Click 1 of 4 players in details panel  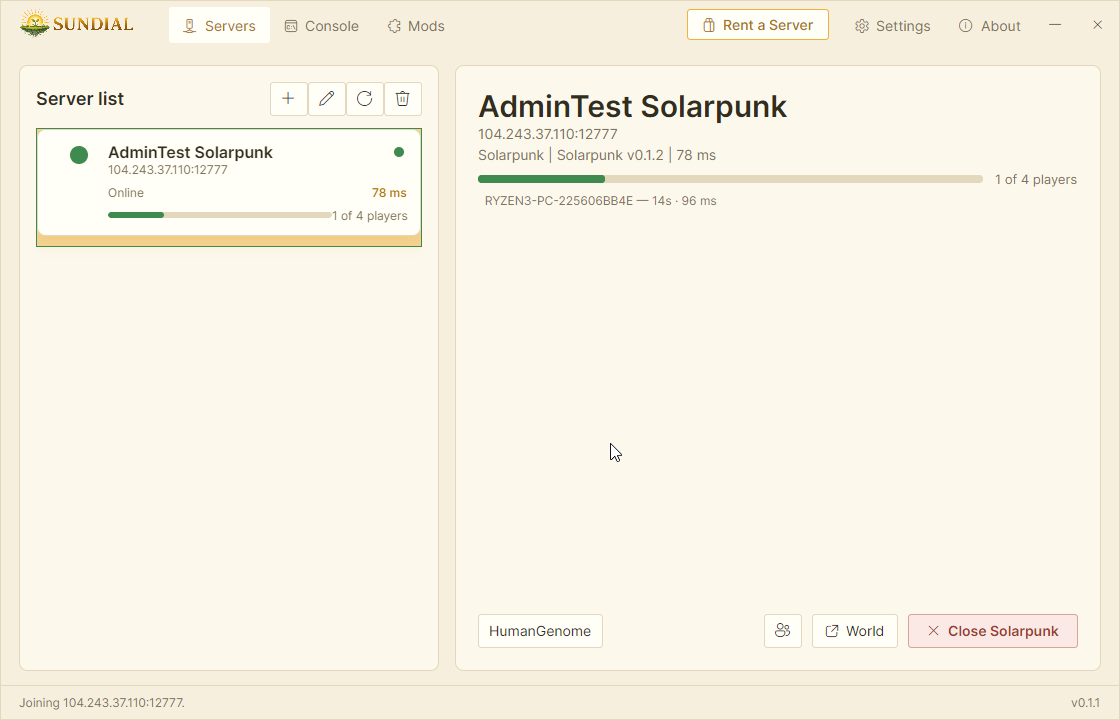(1036, 179)
